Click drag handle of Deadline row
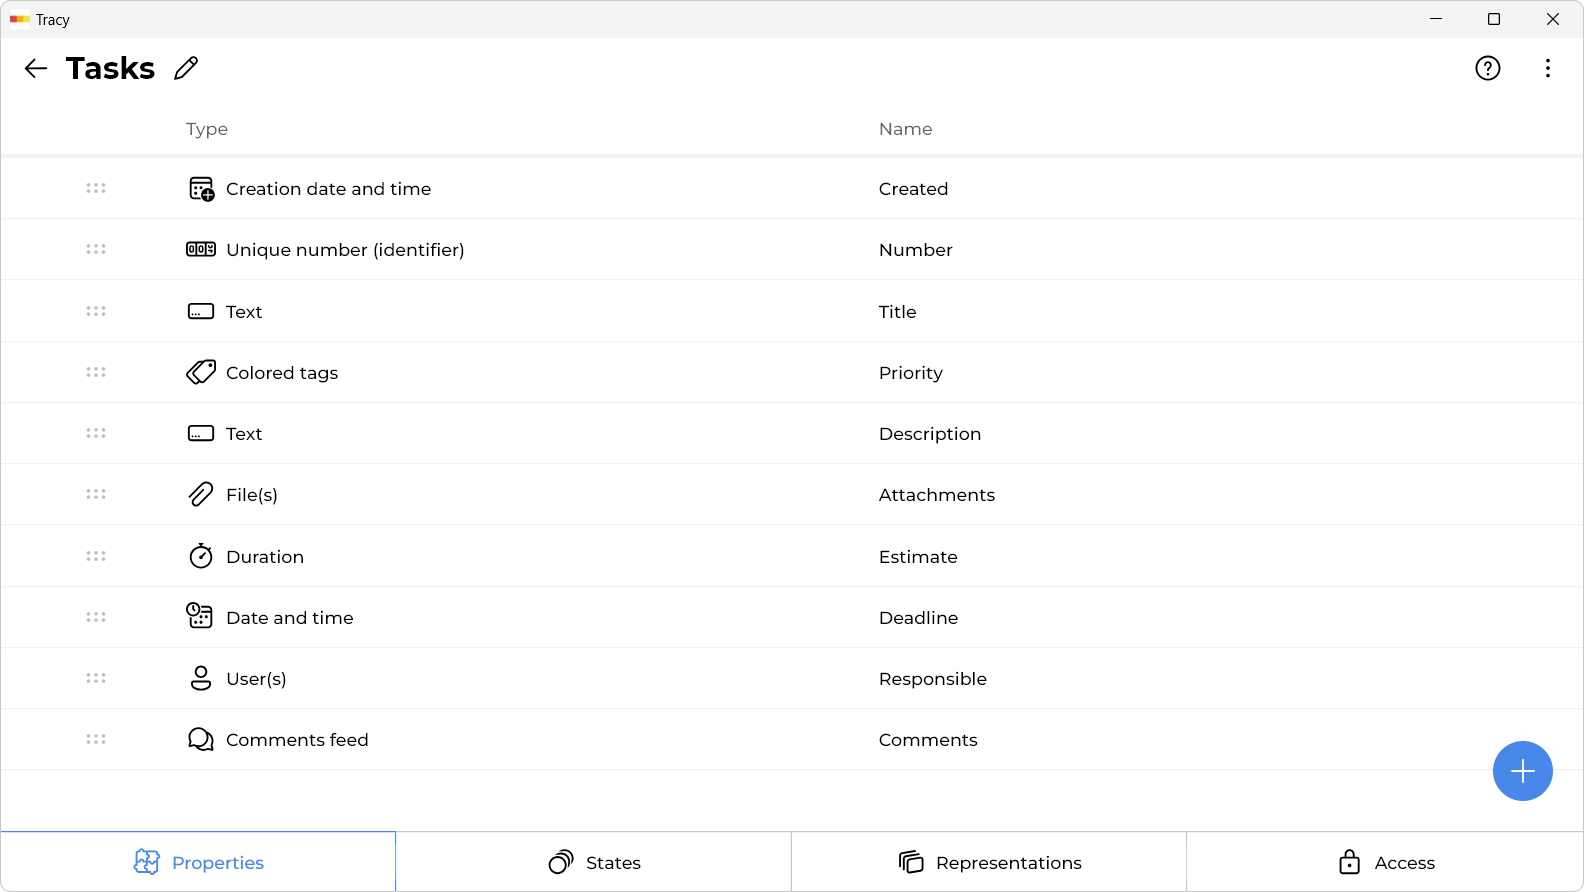1584x892 pixels. (96, 617)
